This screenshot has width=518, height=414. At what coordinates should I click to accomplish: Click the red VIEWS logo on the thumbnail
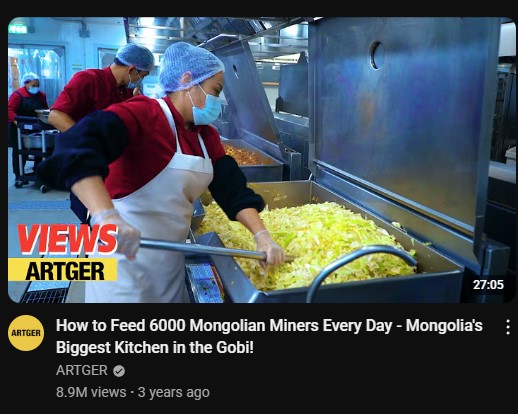pyautogui.click(x=67, y=239)
